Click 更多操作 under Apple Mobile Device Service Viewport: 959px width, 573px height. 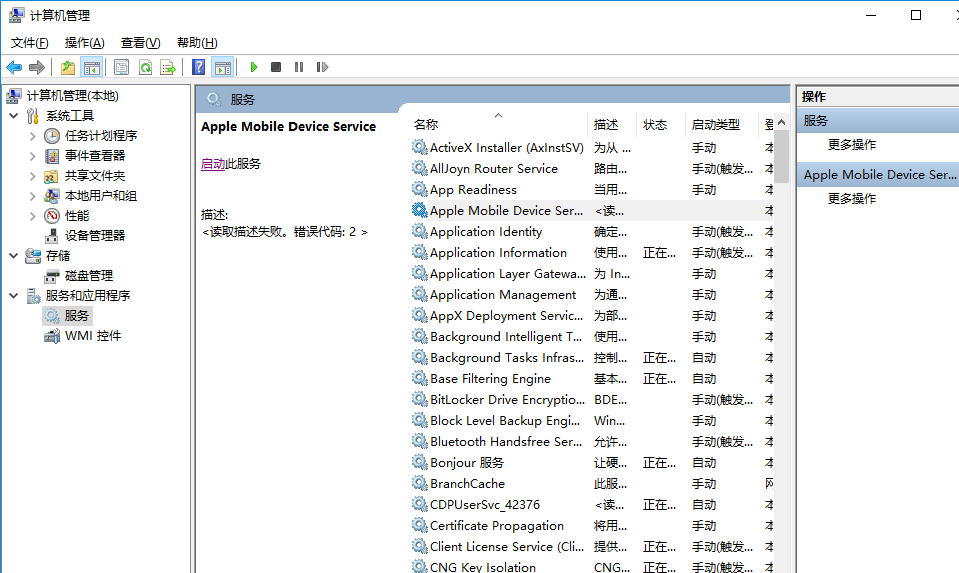pos(852,199)
